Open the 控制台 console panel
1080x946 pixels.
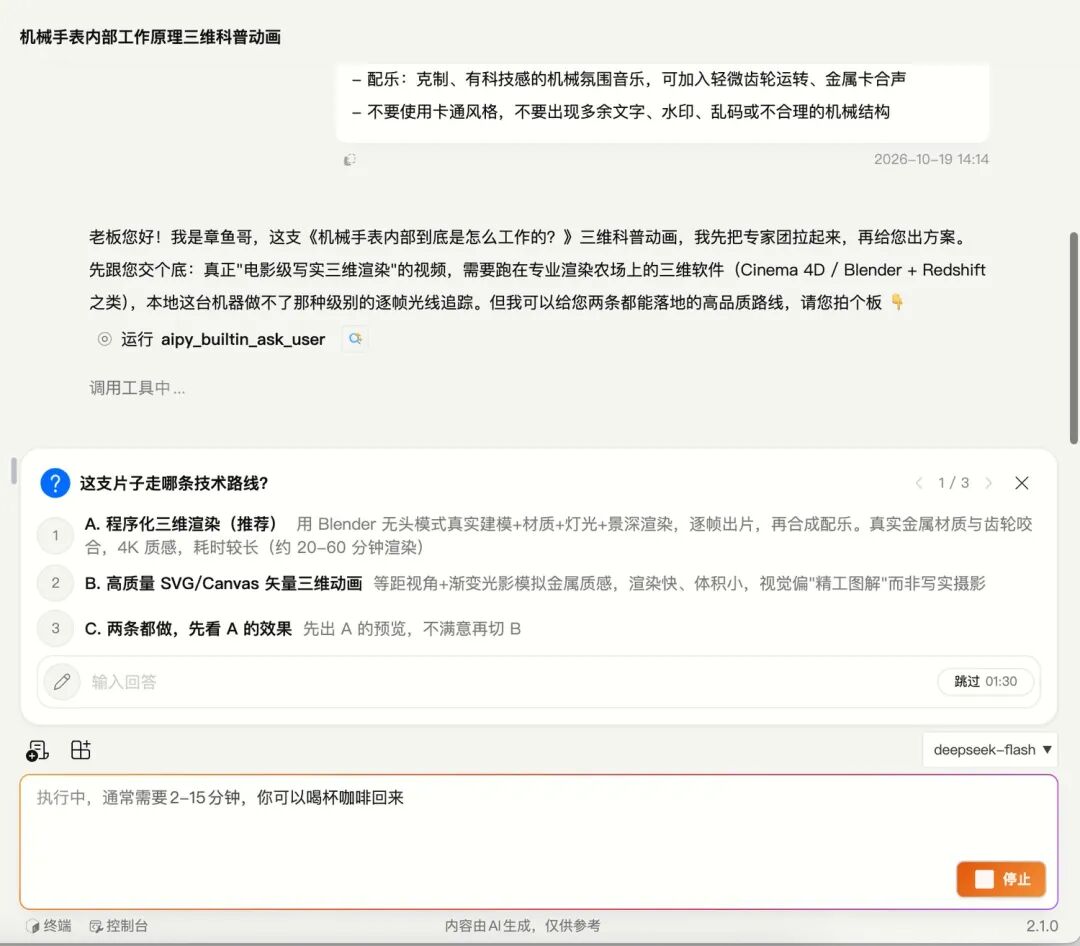point(118,925)
